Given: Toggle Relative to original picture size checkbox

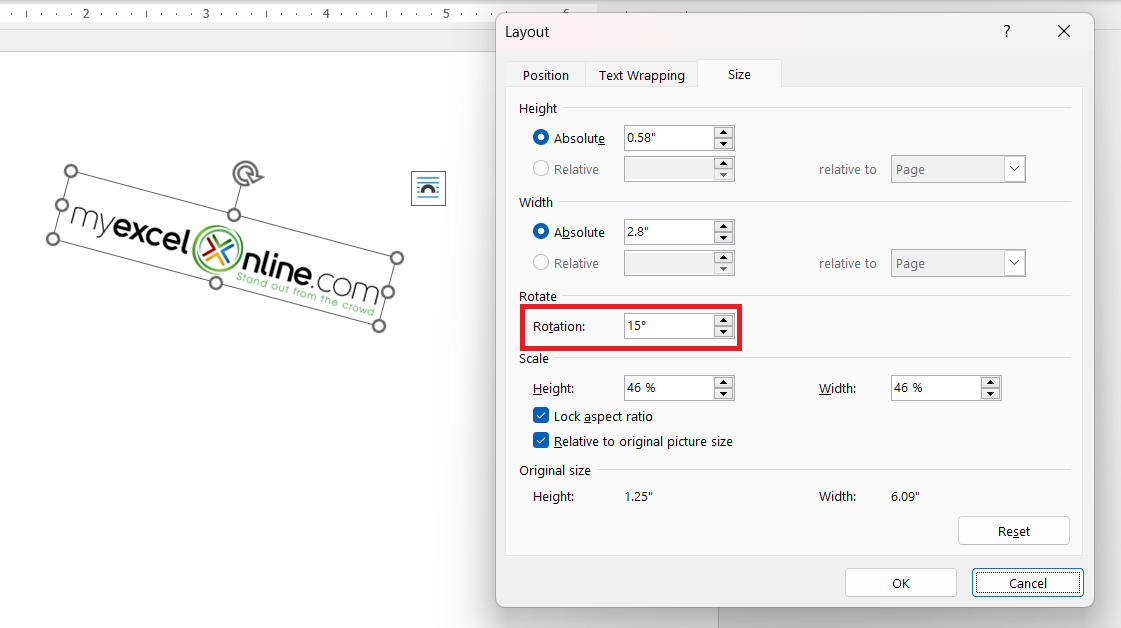Looking at the screenshot, I should click(541, 441).
